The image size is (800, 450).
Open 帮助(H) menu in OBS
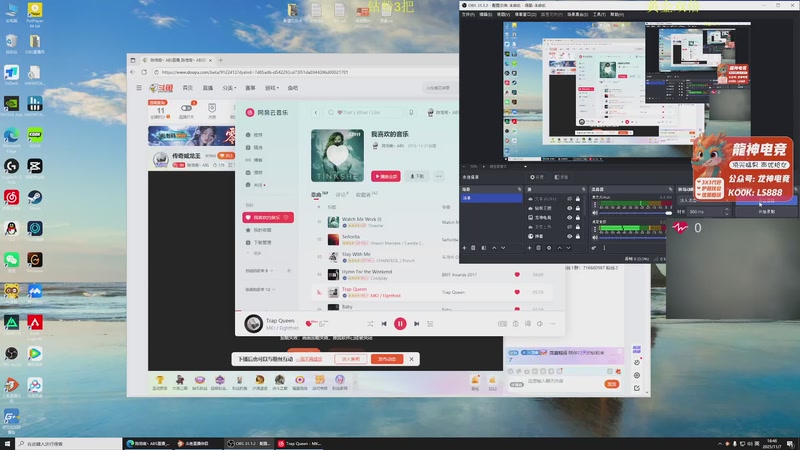[x=617, y=14]
